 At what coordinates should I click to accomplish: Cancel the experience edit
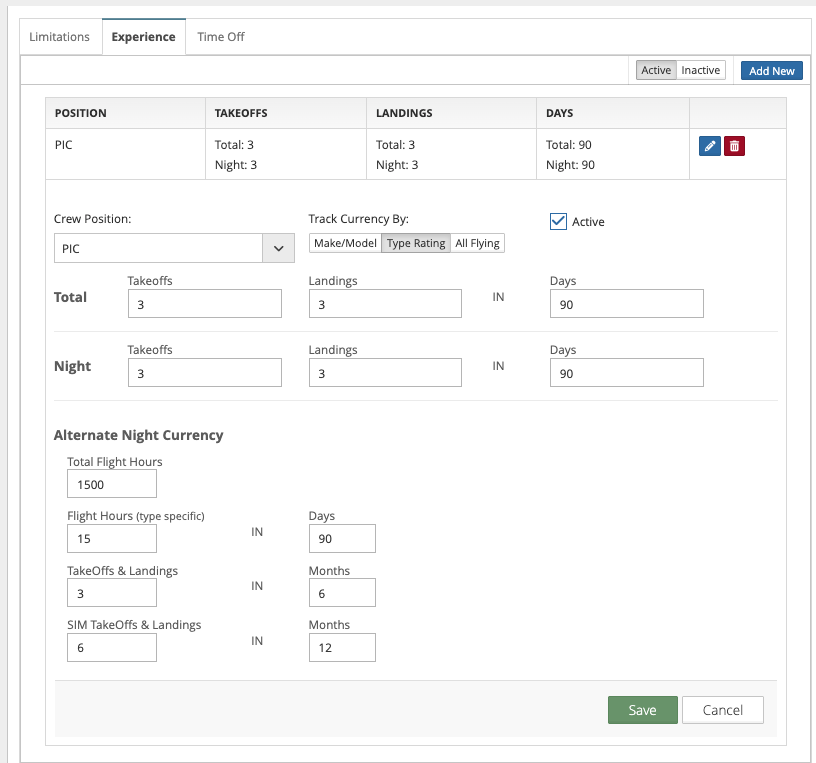point(723,710)
